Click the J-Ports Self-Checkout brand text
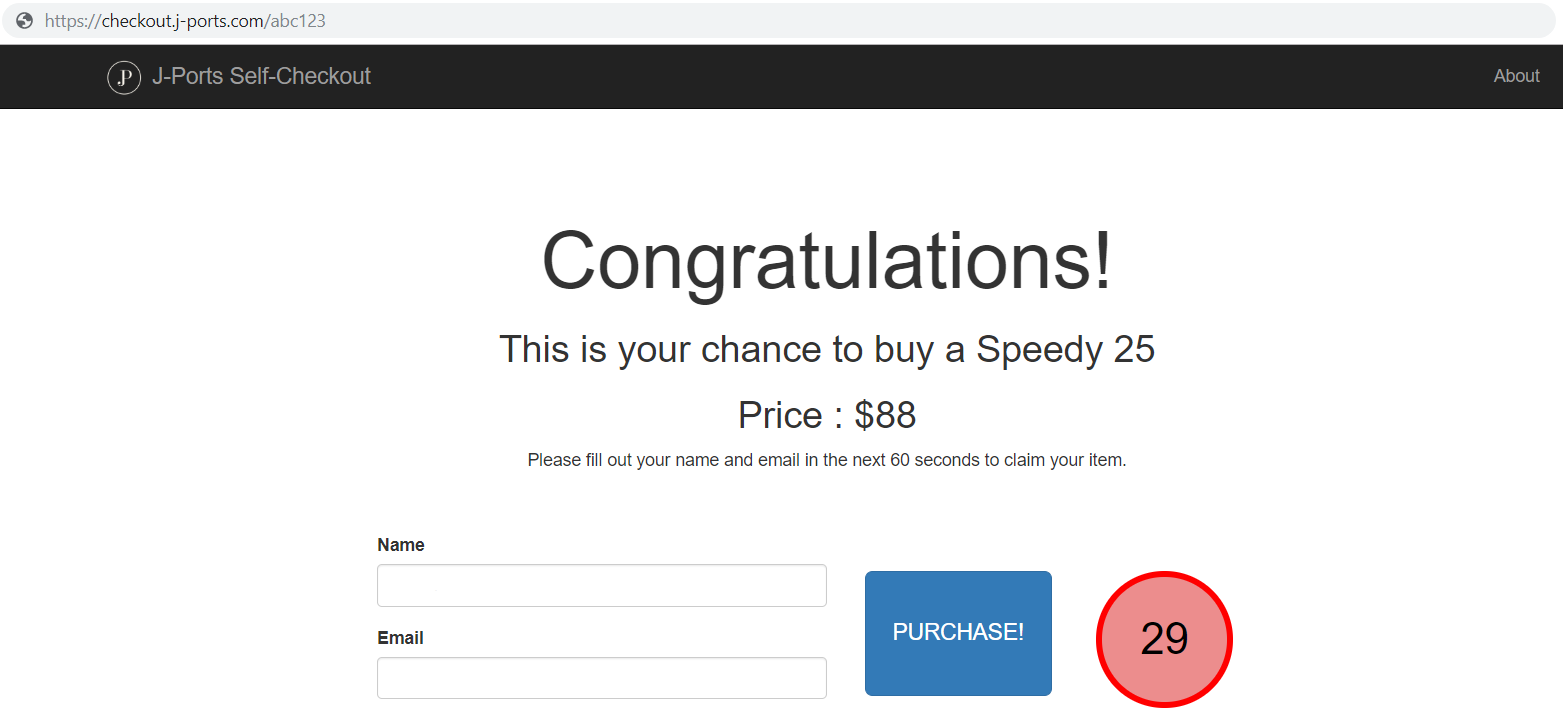This screenshot has width=1563, height=718. click(x=262, y=76)
